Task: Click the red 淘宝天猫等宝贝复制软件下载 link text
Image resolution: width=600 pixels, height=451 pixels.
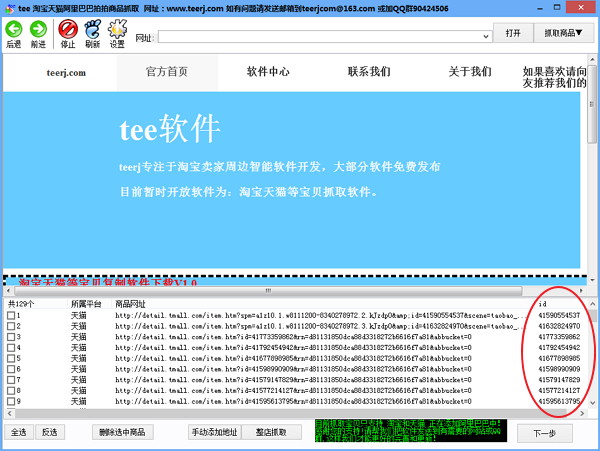Action: coord(108,282)
